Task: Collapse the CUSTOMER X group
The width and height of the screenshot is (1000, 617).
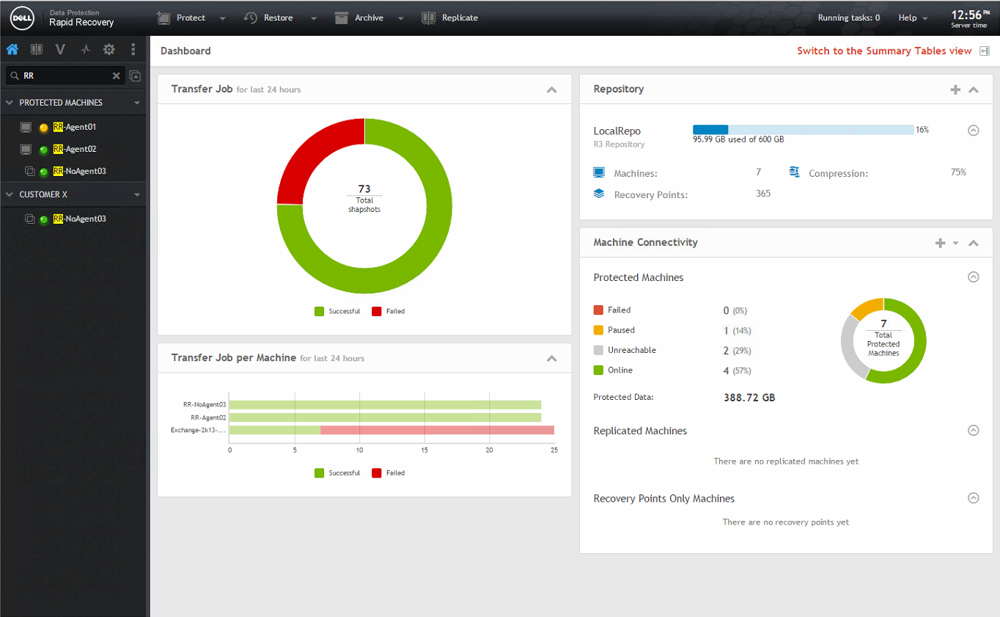Action: click(9, 194)
